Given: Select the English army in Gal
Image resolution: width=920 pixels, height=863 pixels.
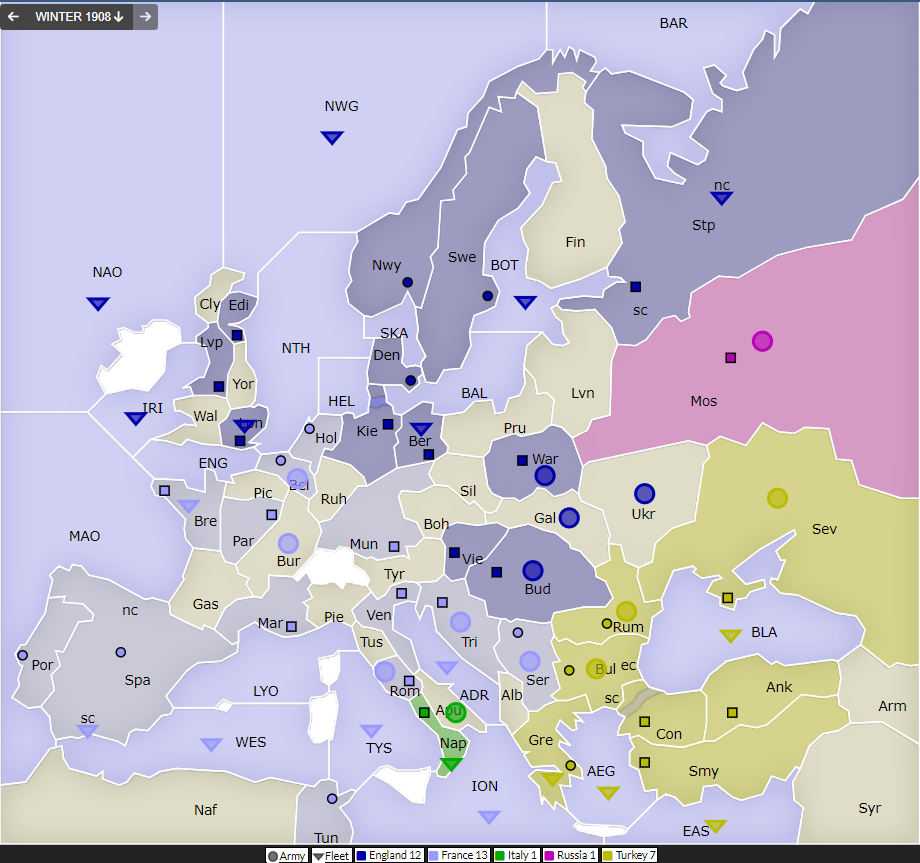Looking at the screenshot, I should point(569,517).
